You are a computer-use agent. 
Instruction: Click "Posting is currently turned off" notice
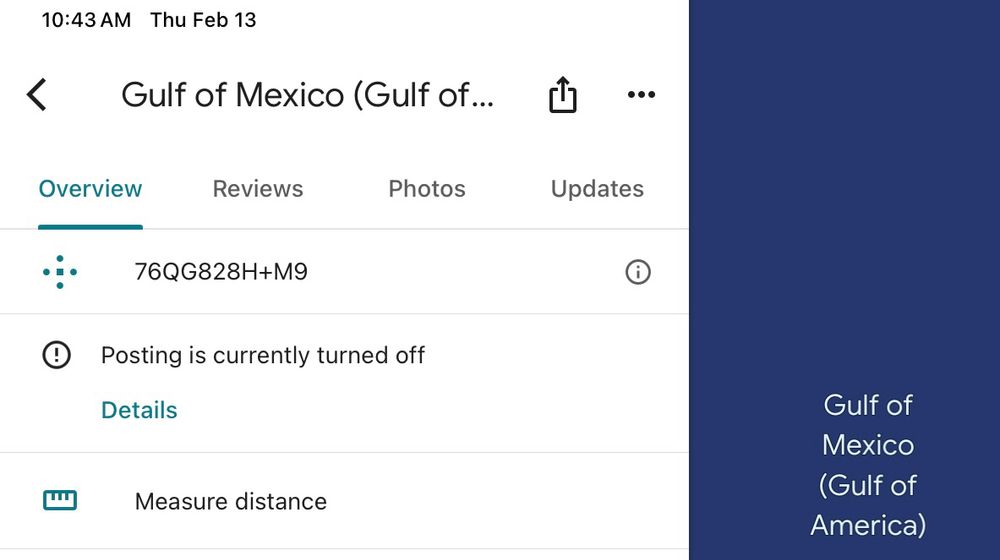pyautogui.click(x=263, y=355)
